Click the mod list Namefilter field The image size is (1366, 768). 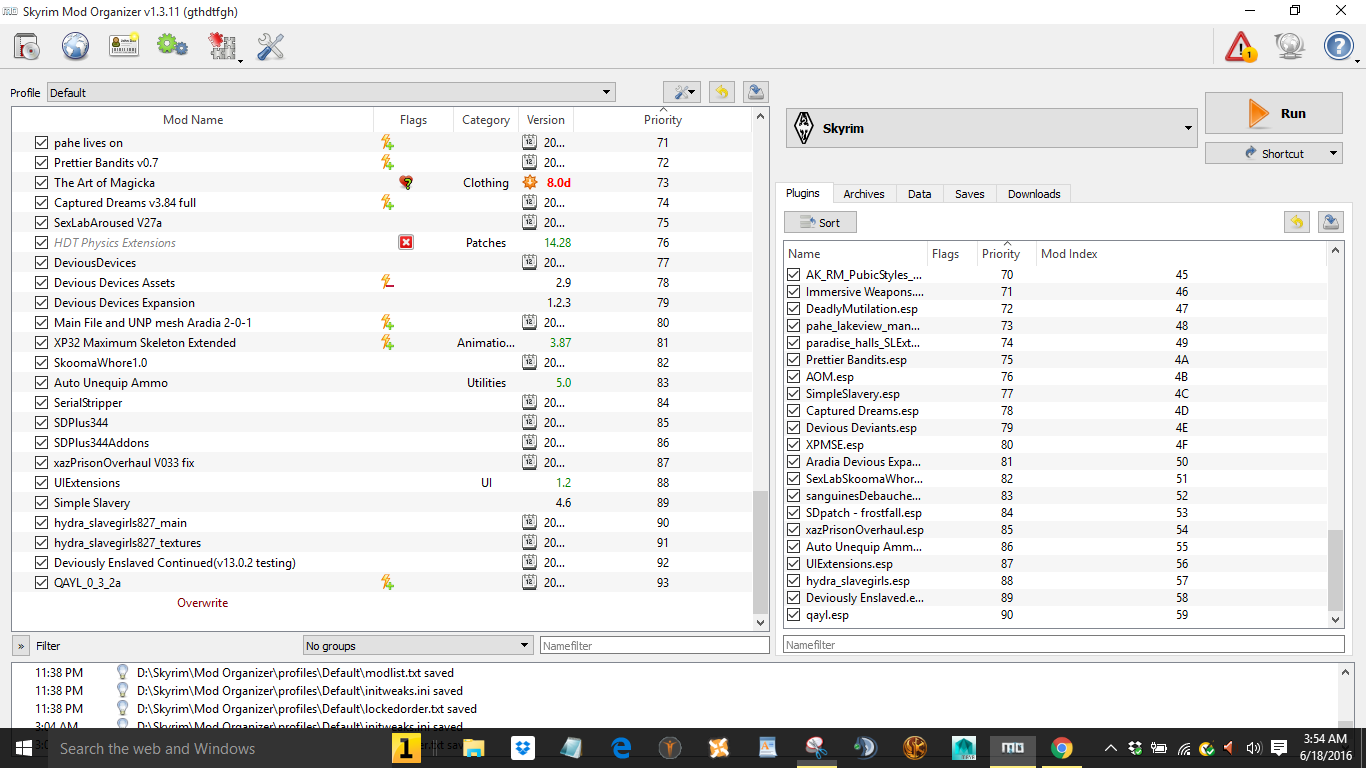(x=654, y=646)
